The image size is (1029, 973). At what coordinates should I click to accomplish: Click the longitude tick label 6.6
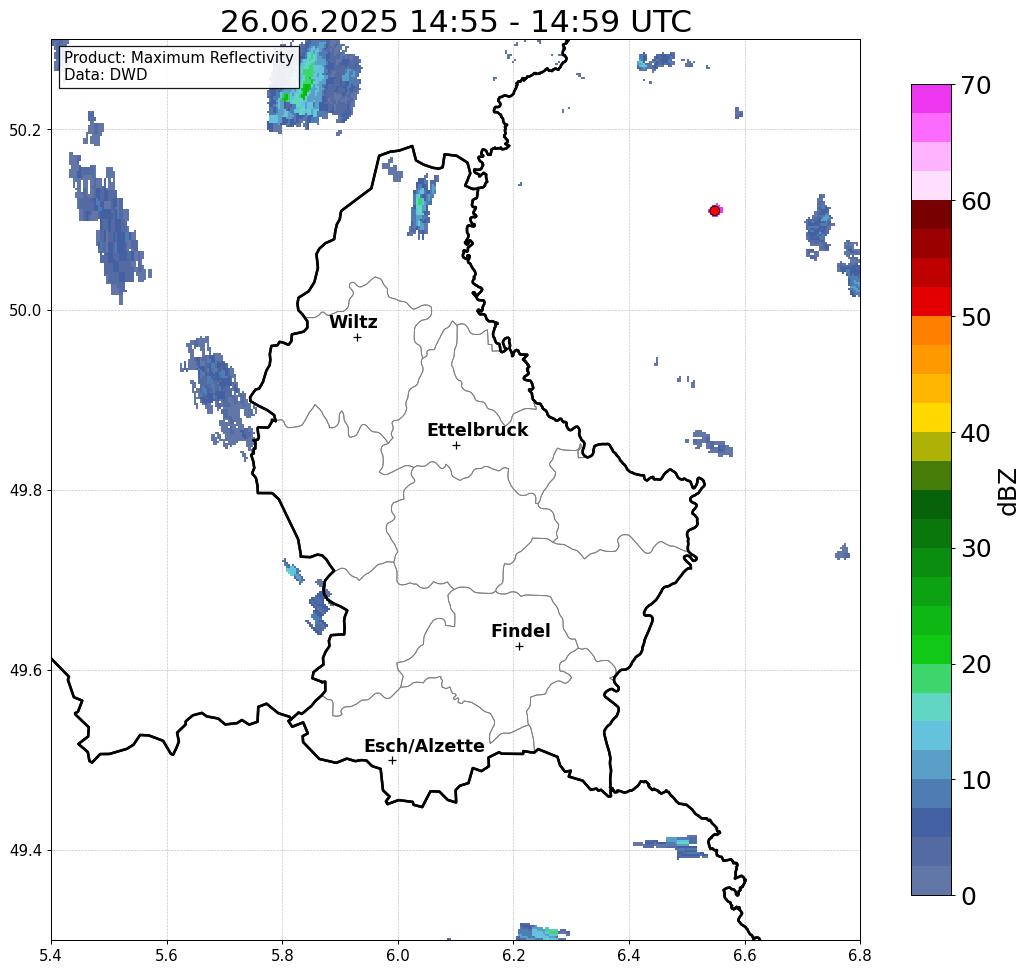coord(744,955)
